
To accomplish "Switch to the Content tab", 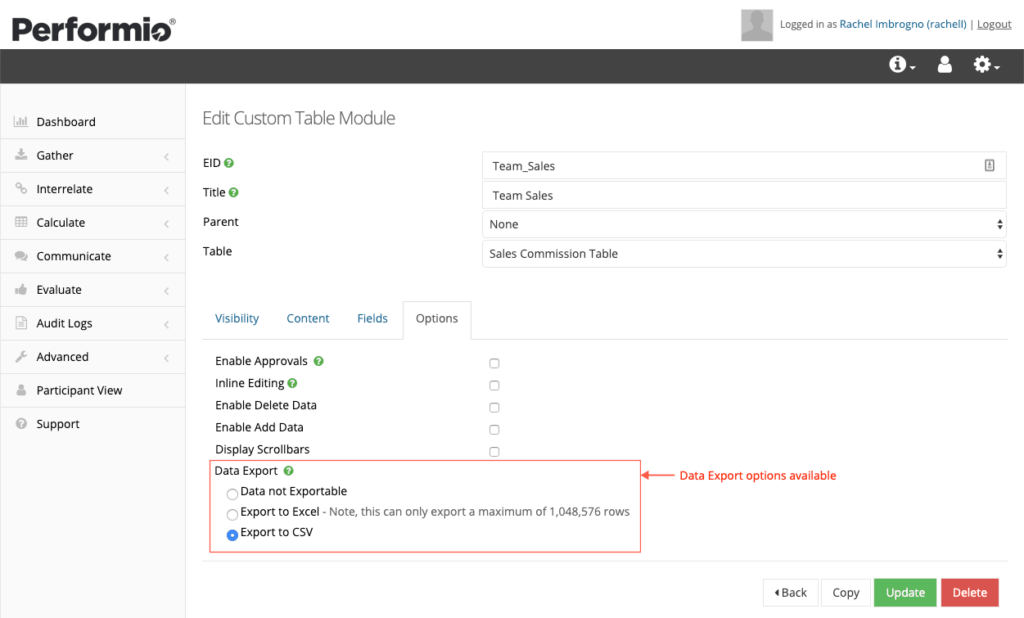I will pos(308,318).
